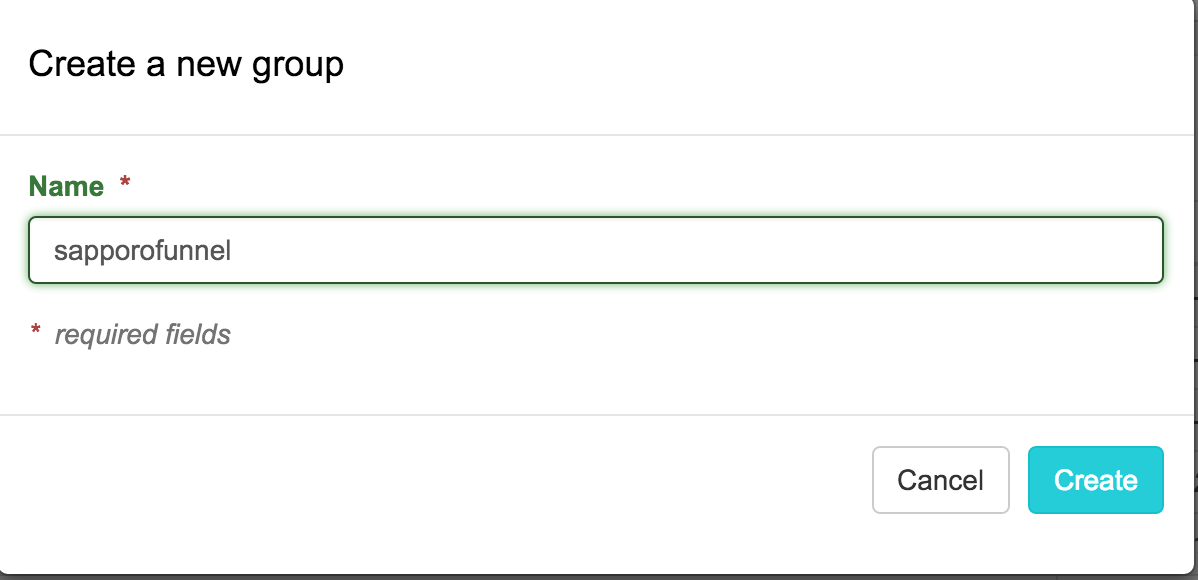This screenshot has height=580, width=1198.
Task: Confirm group creation with Create
Action: coord(1095,480)
